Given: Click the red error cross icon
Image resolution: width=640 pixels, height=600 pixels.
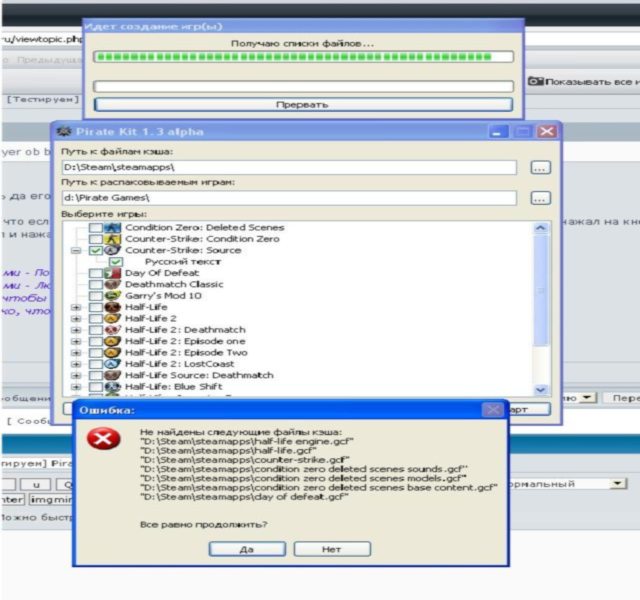Looking at the screenshot, I should pos(103,439).
